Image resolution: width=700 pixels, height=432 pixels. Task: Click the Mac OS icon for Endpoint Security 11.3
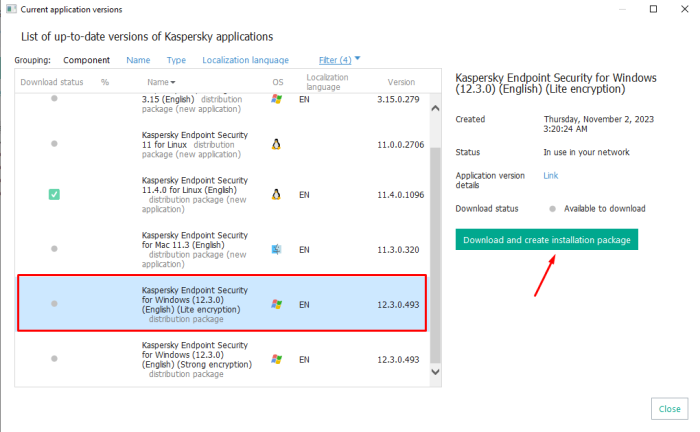(277, 248)
